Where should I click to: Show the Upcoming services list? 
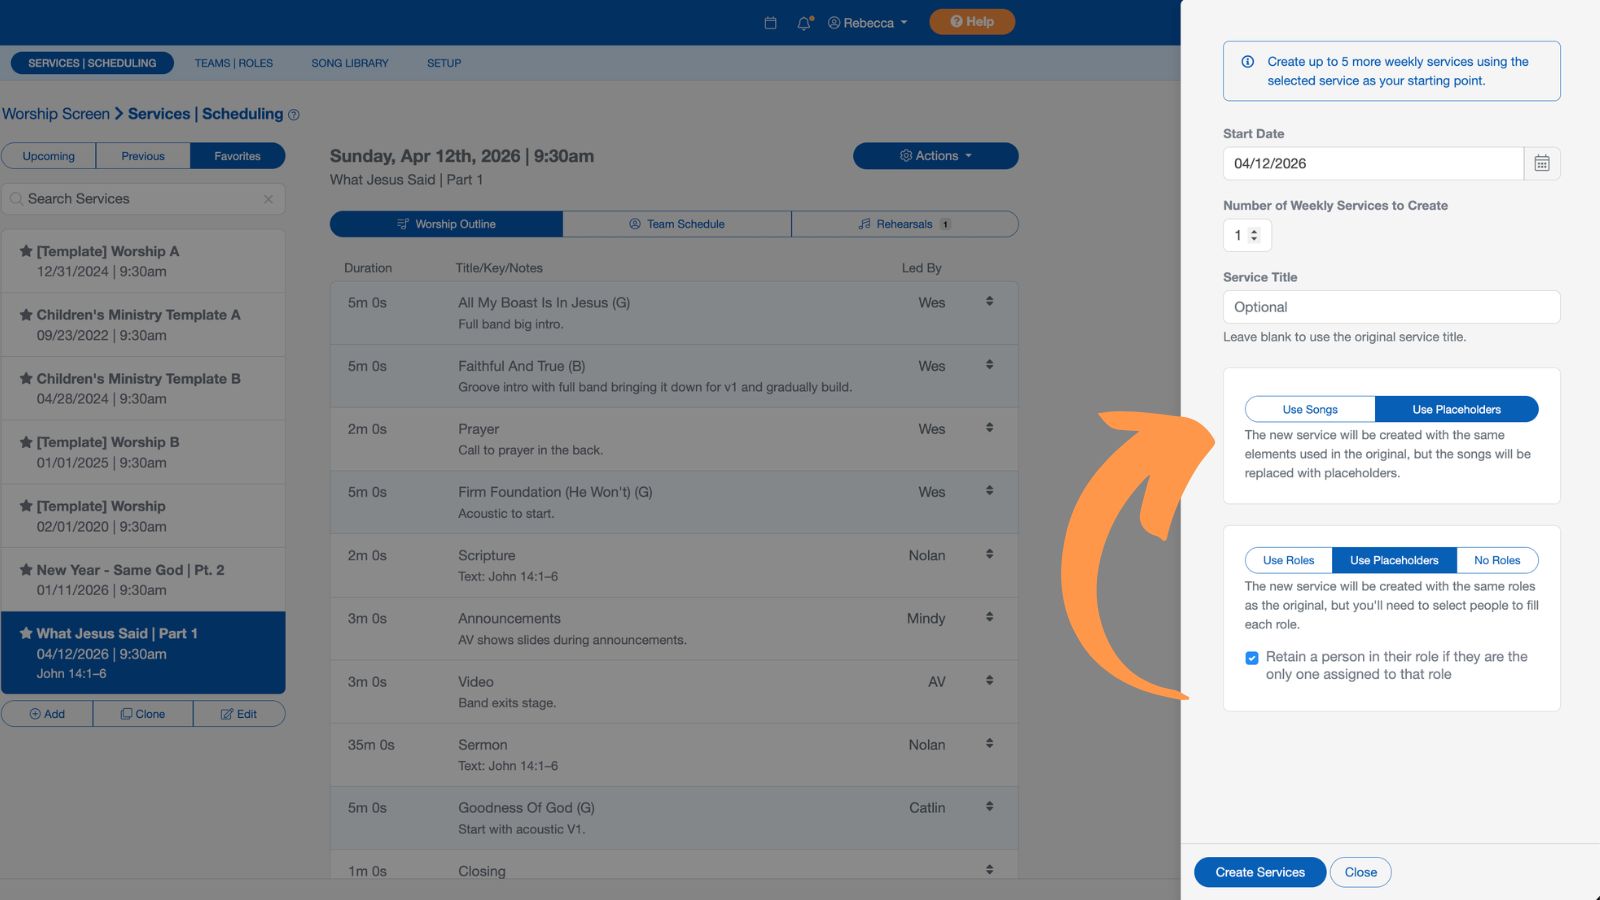tap(49, 156)
